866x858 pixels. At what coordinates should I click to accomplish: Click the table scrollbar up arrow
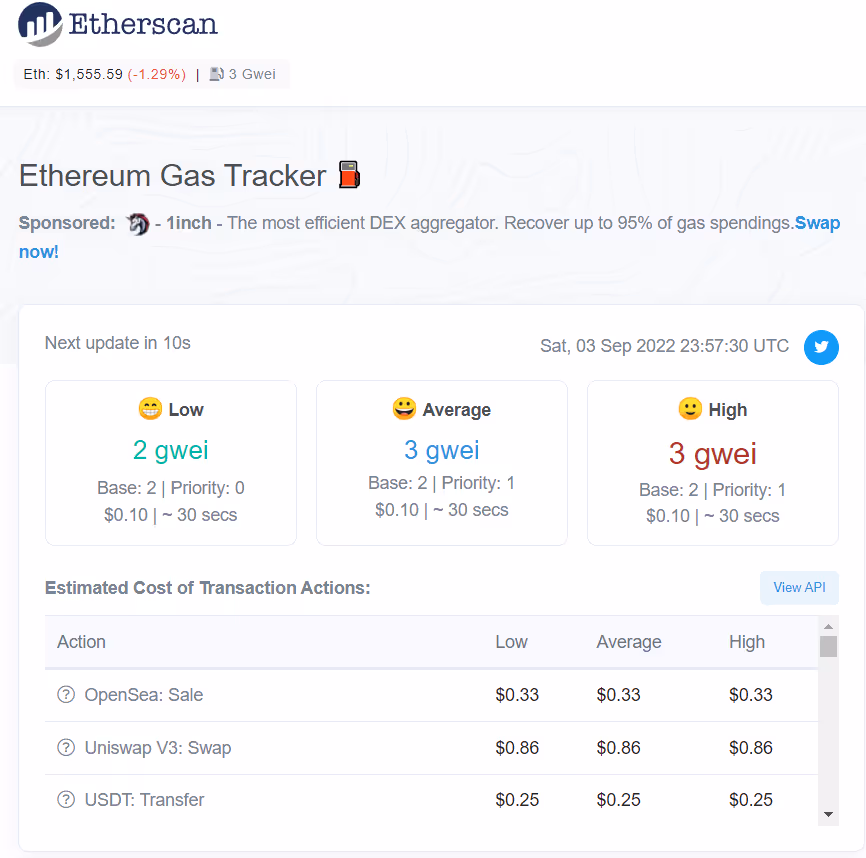828,626
